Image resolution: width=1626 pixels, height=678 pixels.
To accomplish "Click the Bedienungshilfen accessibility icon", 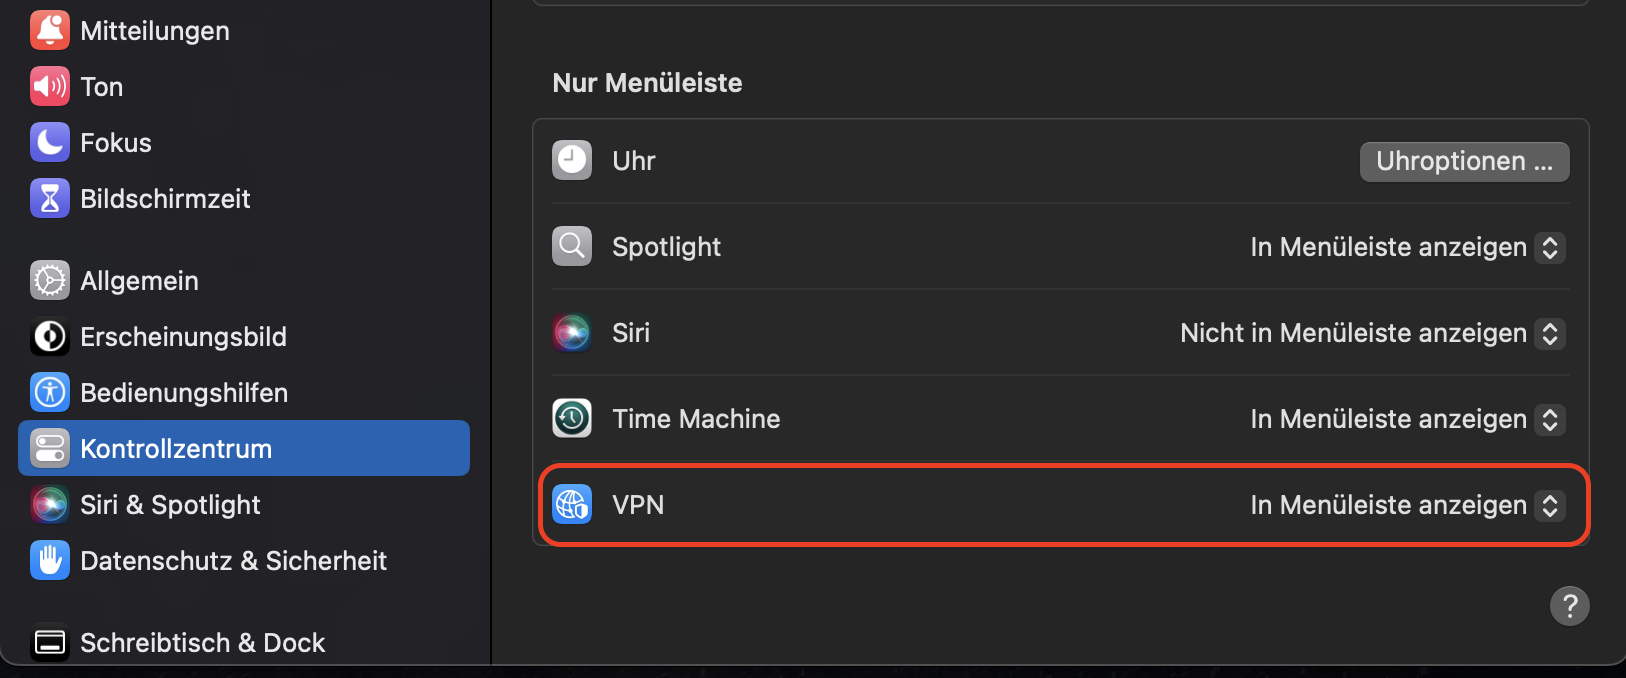I will [50, 393].
